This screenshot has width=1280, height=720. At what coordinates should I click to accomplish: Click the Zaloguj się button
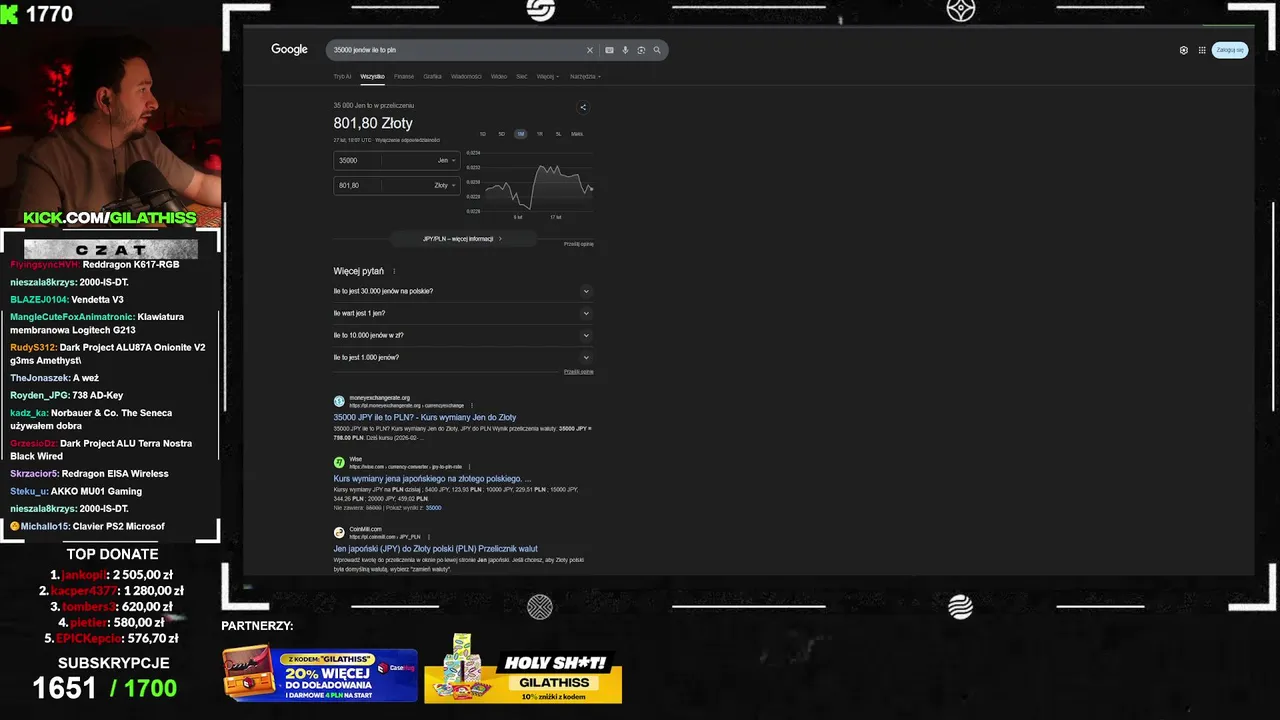(1230, 50)
